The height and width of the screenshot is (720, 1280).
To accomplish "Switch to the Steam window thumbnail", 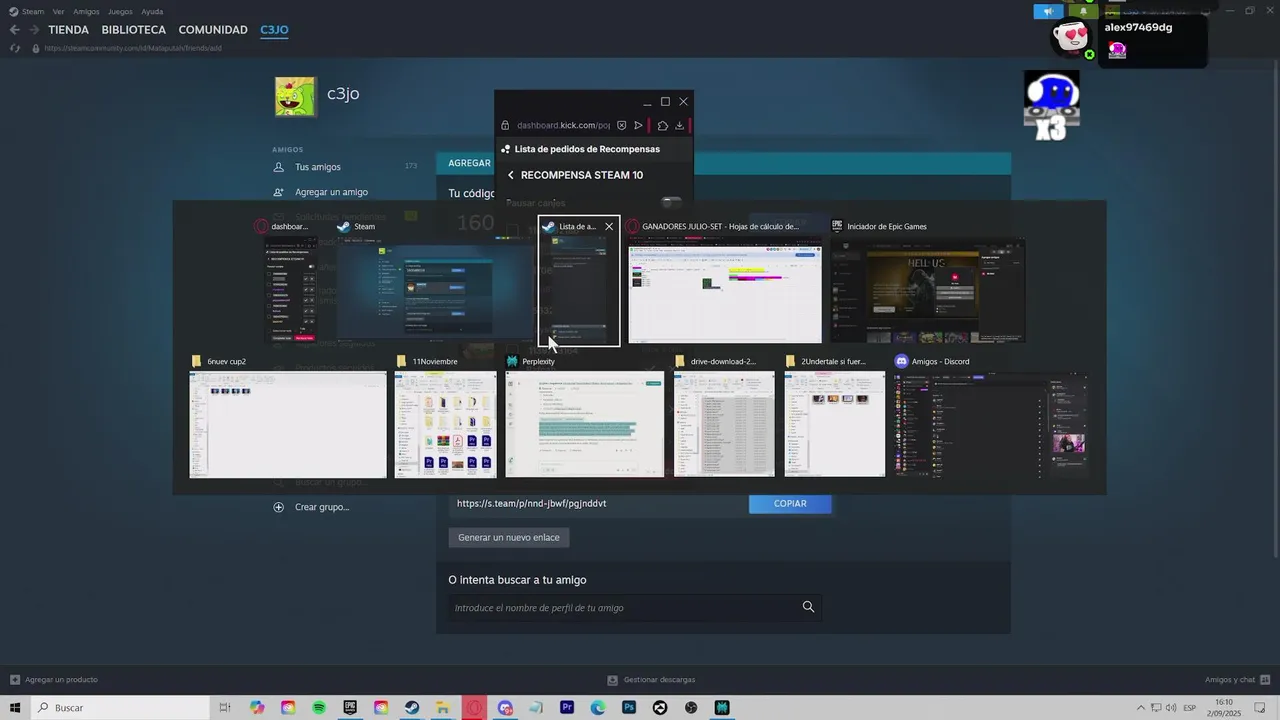I will (434, 289).
